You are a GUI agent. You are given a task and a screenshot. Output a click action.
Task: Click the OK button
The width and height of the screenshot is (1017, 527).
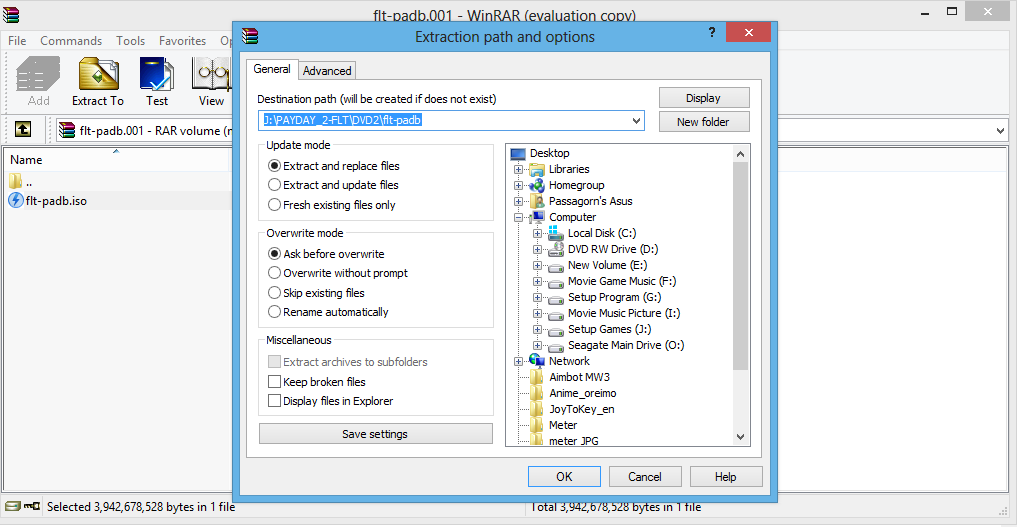[564, 476]
